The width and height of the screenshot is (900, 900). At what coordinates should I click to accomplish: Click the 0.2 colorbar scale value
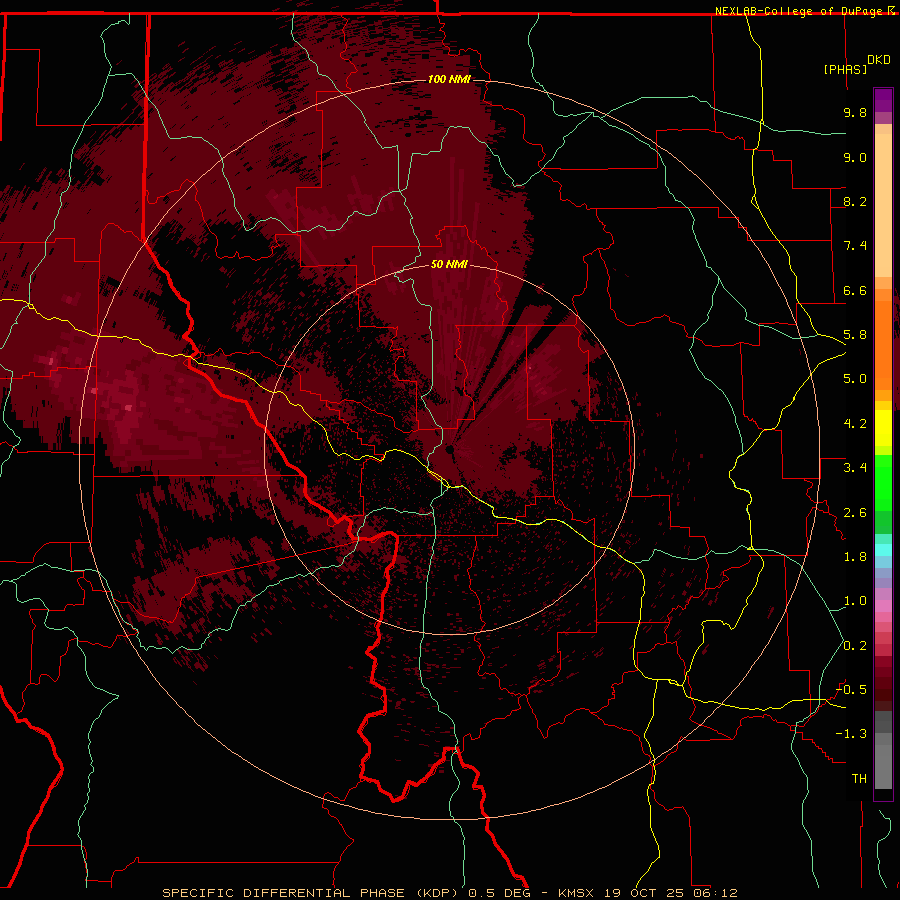(x=855, y=646)
